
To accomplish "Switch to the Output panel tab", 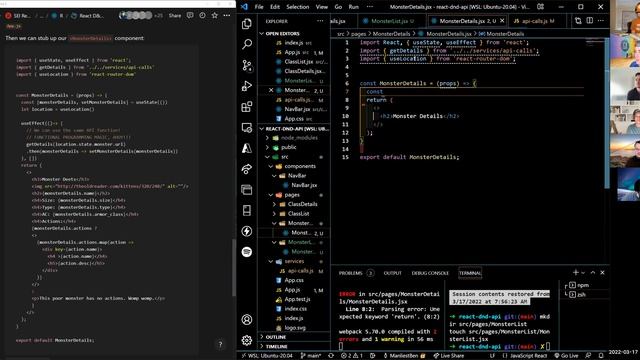I will 393,273.
